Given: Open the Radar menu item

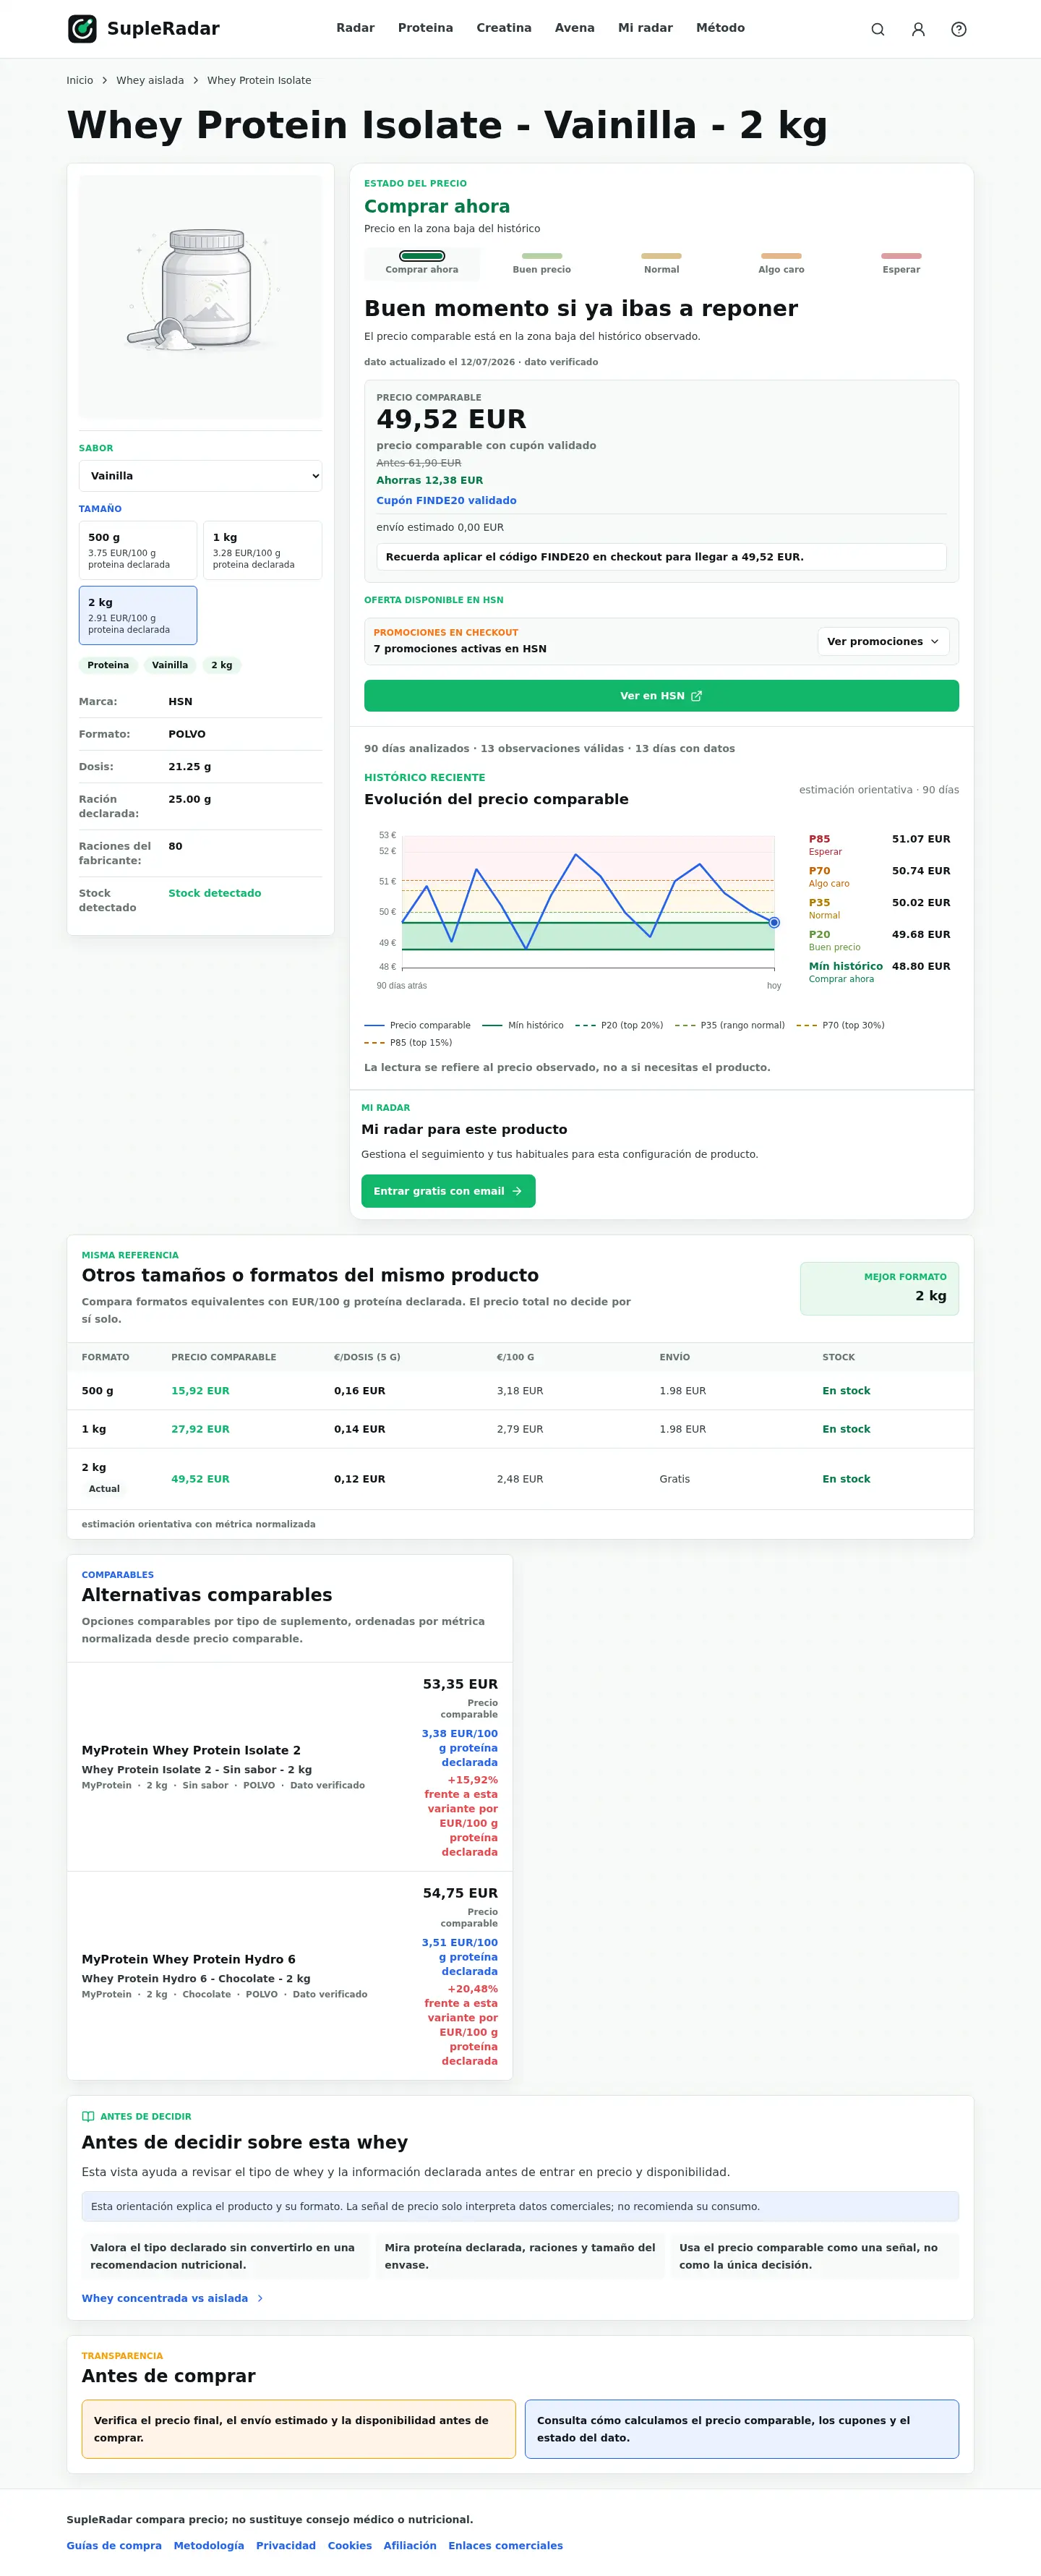Looking at the screenshot, I should (355, 28).
